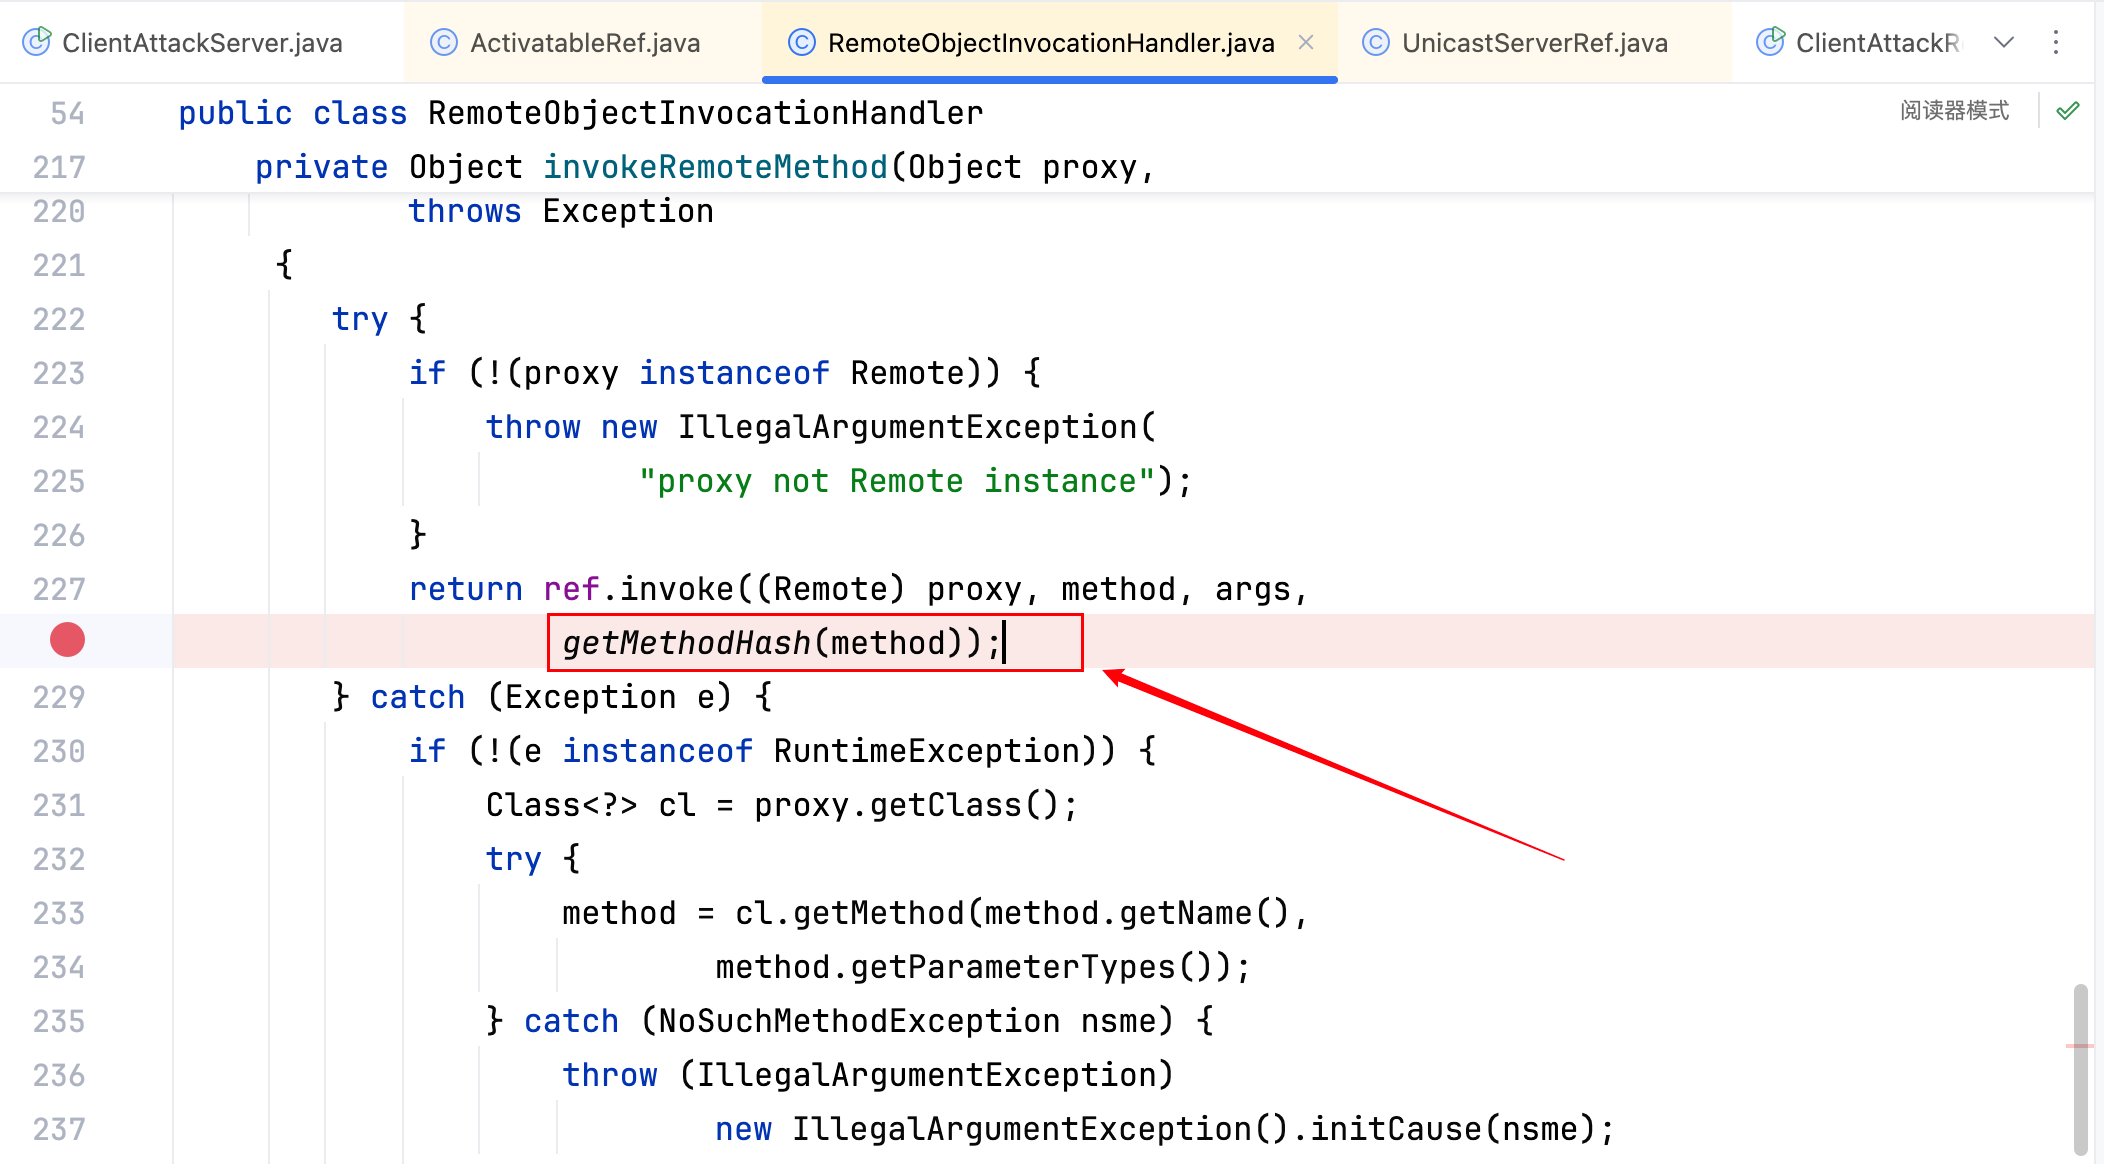Open the vertical three-dots tab options menu
The width and height of the screenshot is (2104, 1164).
click(2056, 42)
